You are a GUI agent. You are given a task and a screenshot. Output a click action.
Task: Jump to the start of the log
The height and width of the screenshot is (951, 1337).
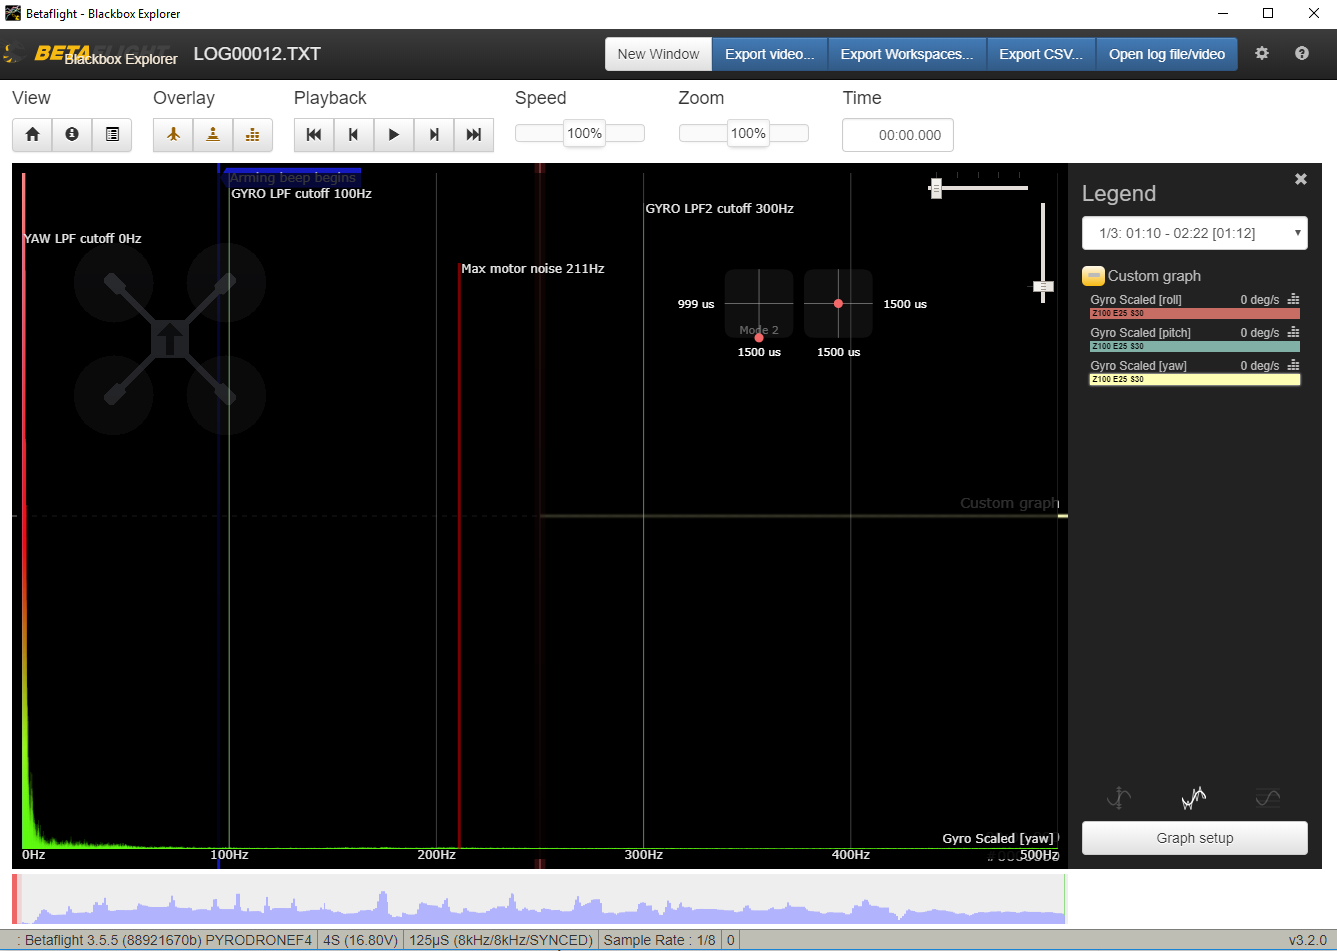click(314, 134)
